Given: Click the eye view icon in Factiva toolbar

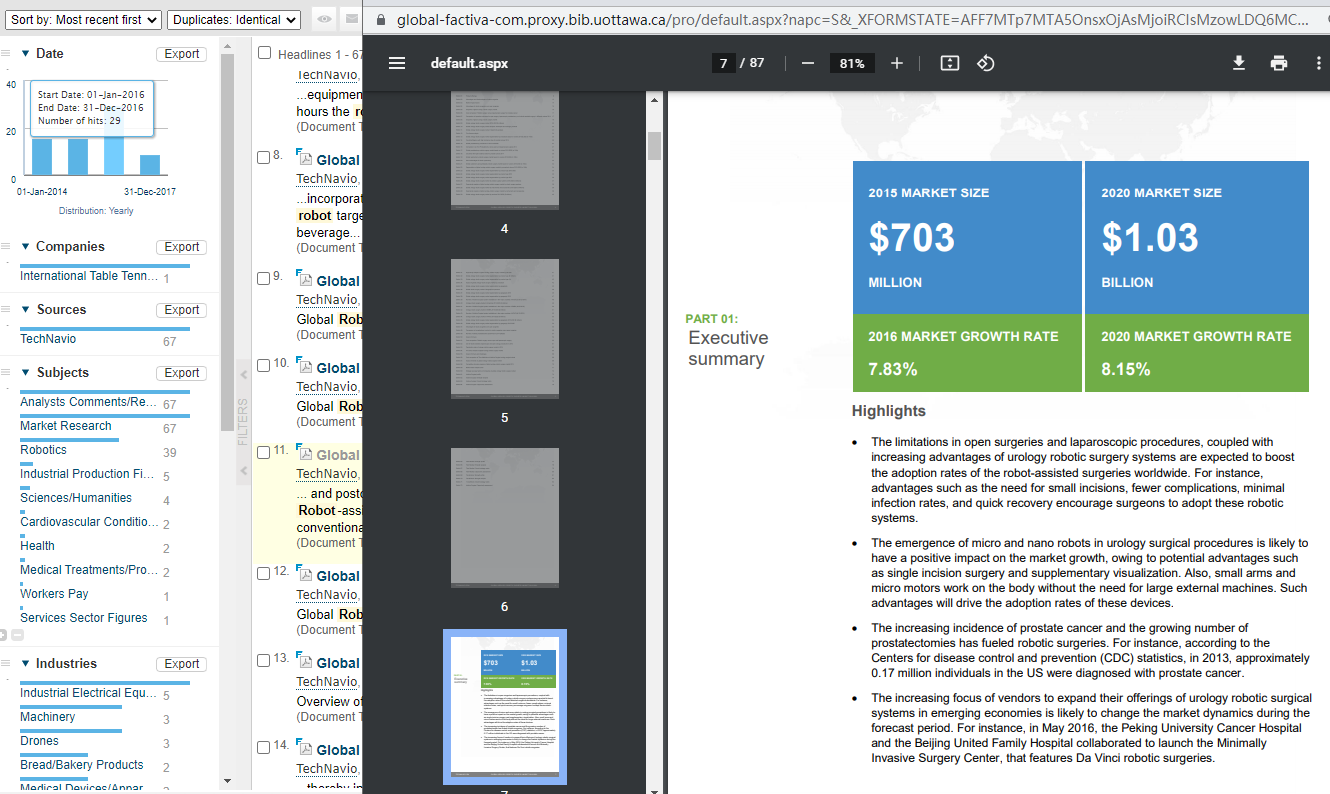Looking at the screenshot, I should click(324, 19).
